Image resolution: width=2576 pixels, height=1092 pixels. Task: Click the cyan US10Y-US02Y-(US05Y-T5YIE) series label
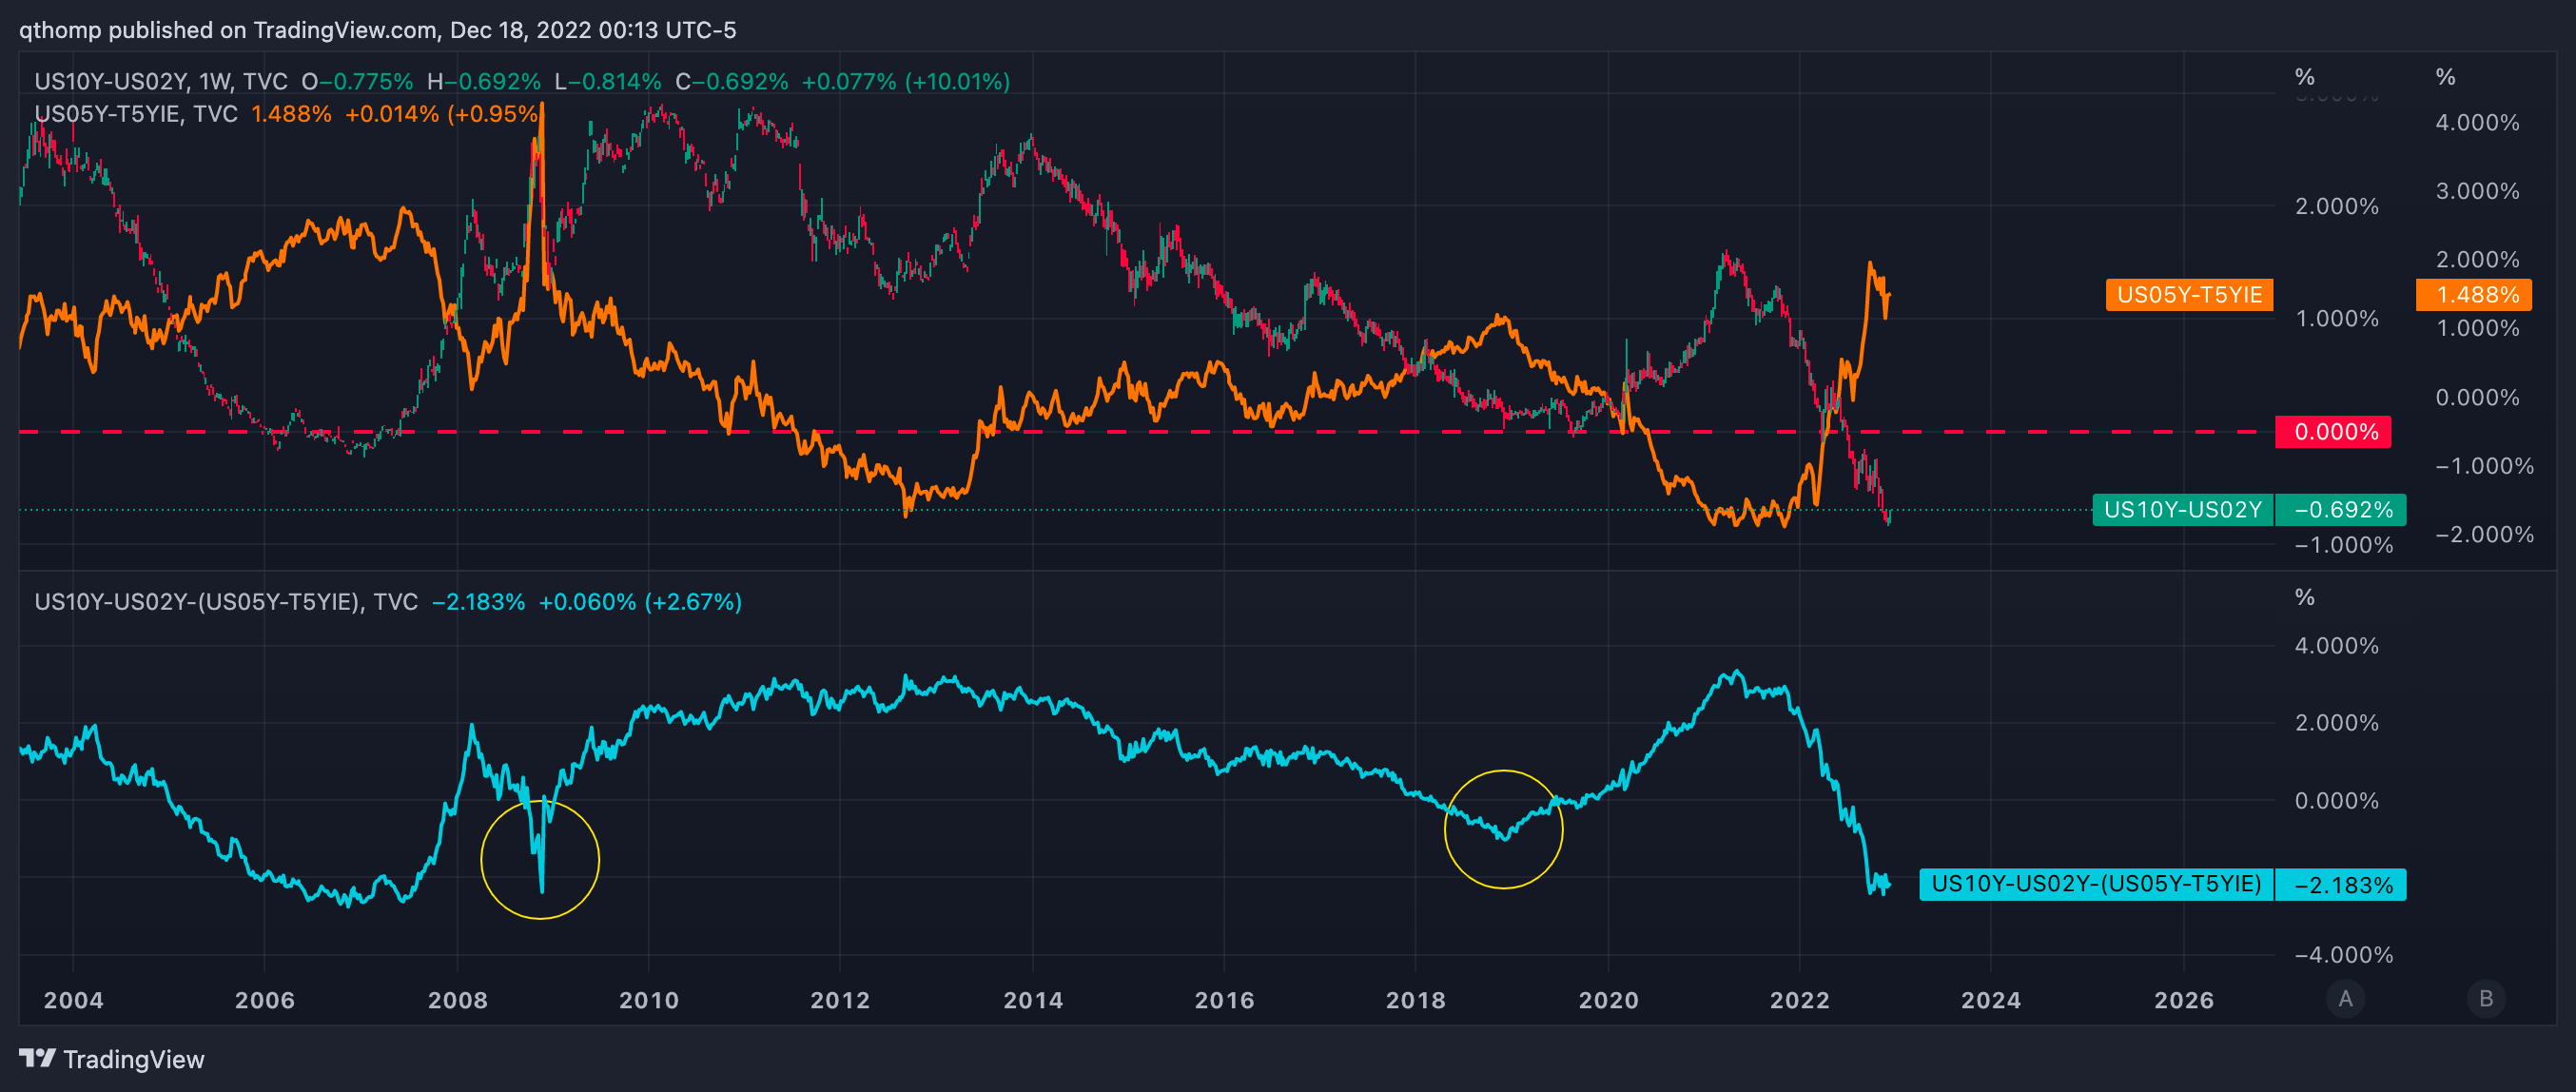coord(2095,884)
